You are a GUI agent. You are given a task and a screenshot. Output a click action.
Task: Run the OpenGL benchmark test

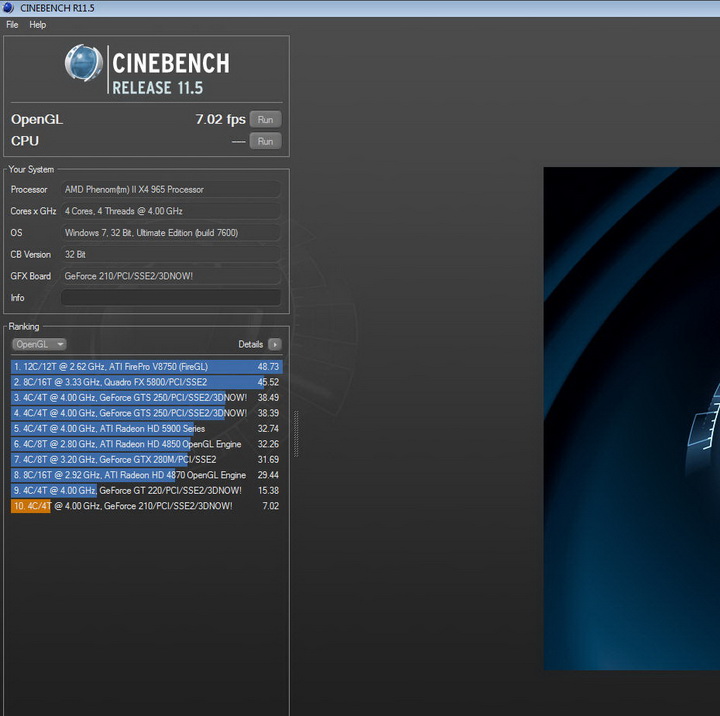click(x=265, y=119)
